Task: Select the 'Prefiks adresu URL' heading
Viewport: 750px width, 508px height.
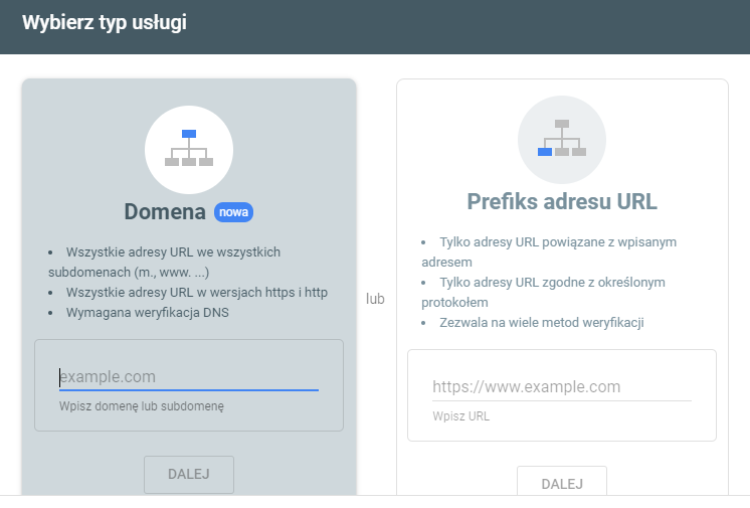Action: click(x=561, y=201)
